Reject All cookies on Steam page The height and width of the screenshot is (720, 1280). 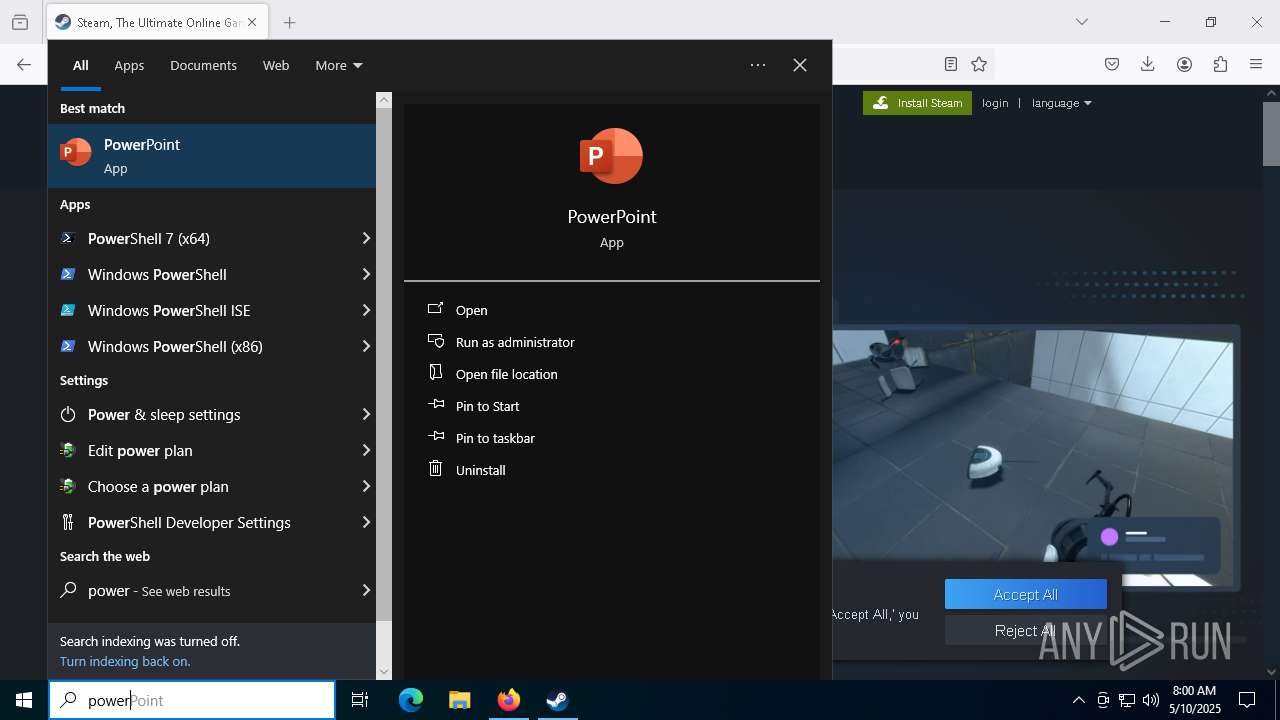coord(1026,630)
